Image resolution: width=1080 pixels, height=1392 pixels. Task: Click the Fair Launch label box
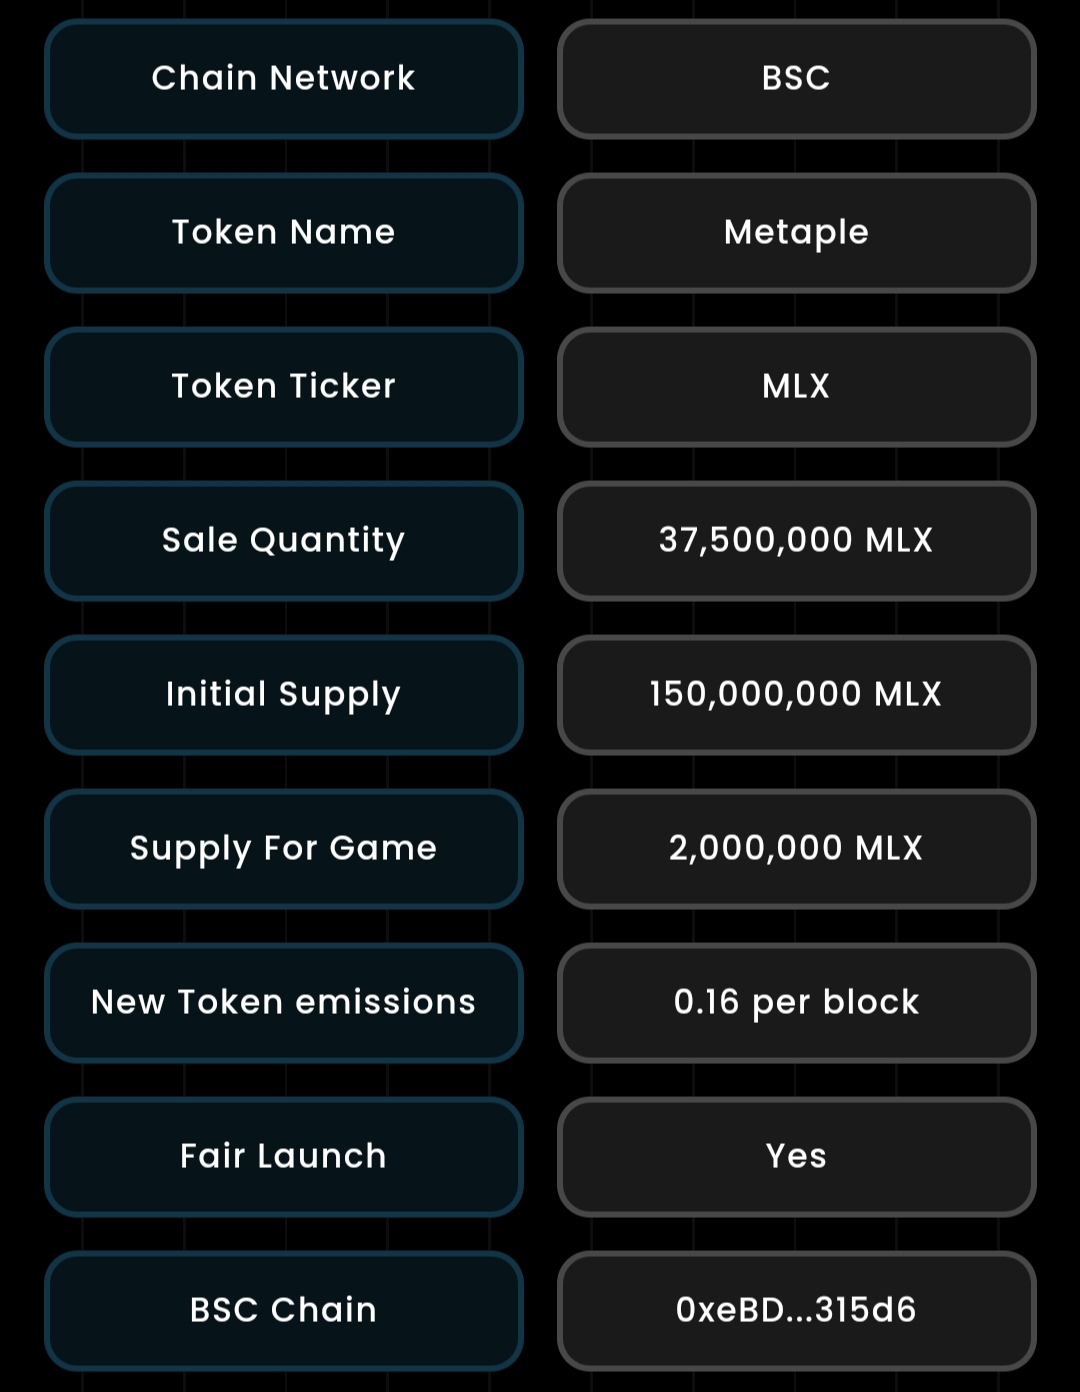pyautogui.click(x=284, y=1157)
